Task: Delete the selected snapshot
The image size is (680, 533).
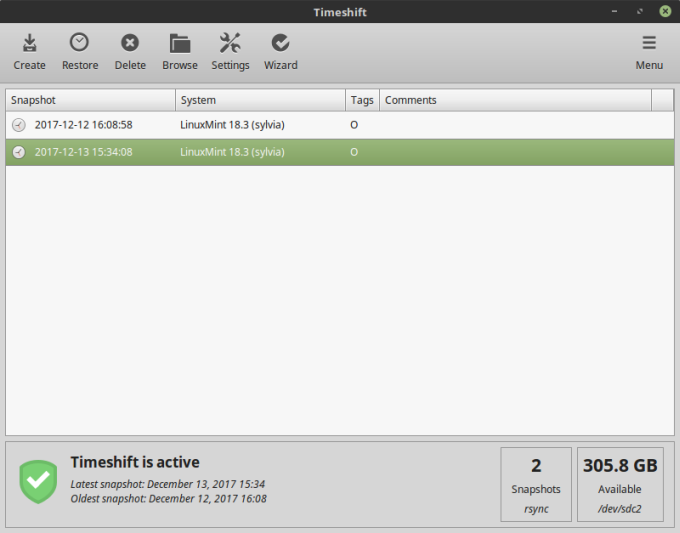Action: click(130, 52)
